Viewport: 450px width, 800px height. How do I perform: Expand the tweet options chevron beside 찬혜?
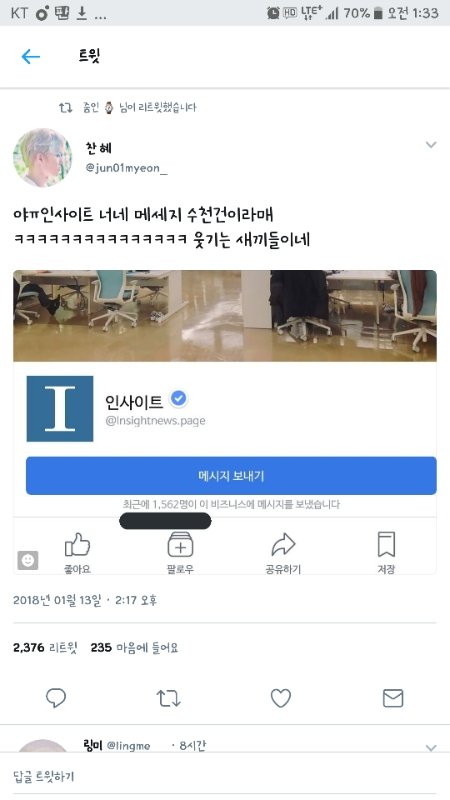pos(431,145)
